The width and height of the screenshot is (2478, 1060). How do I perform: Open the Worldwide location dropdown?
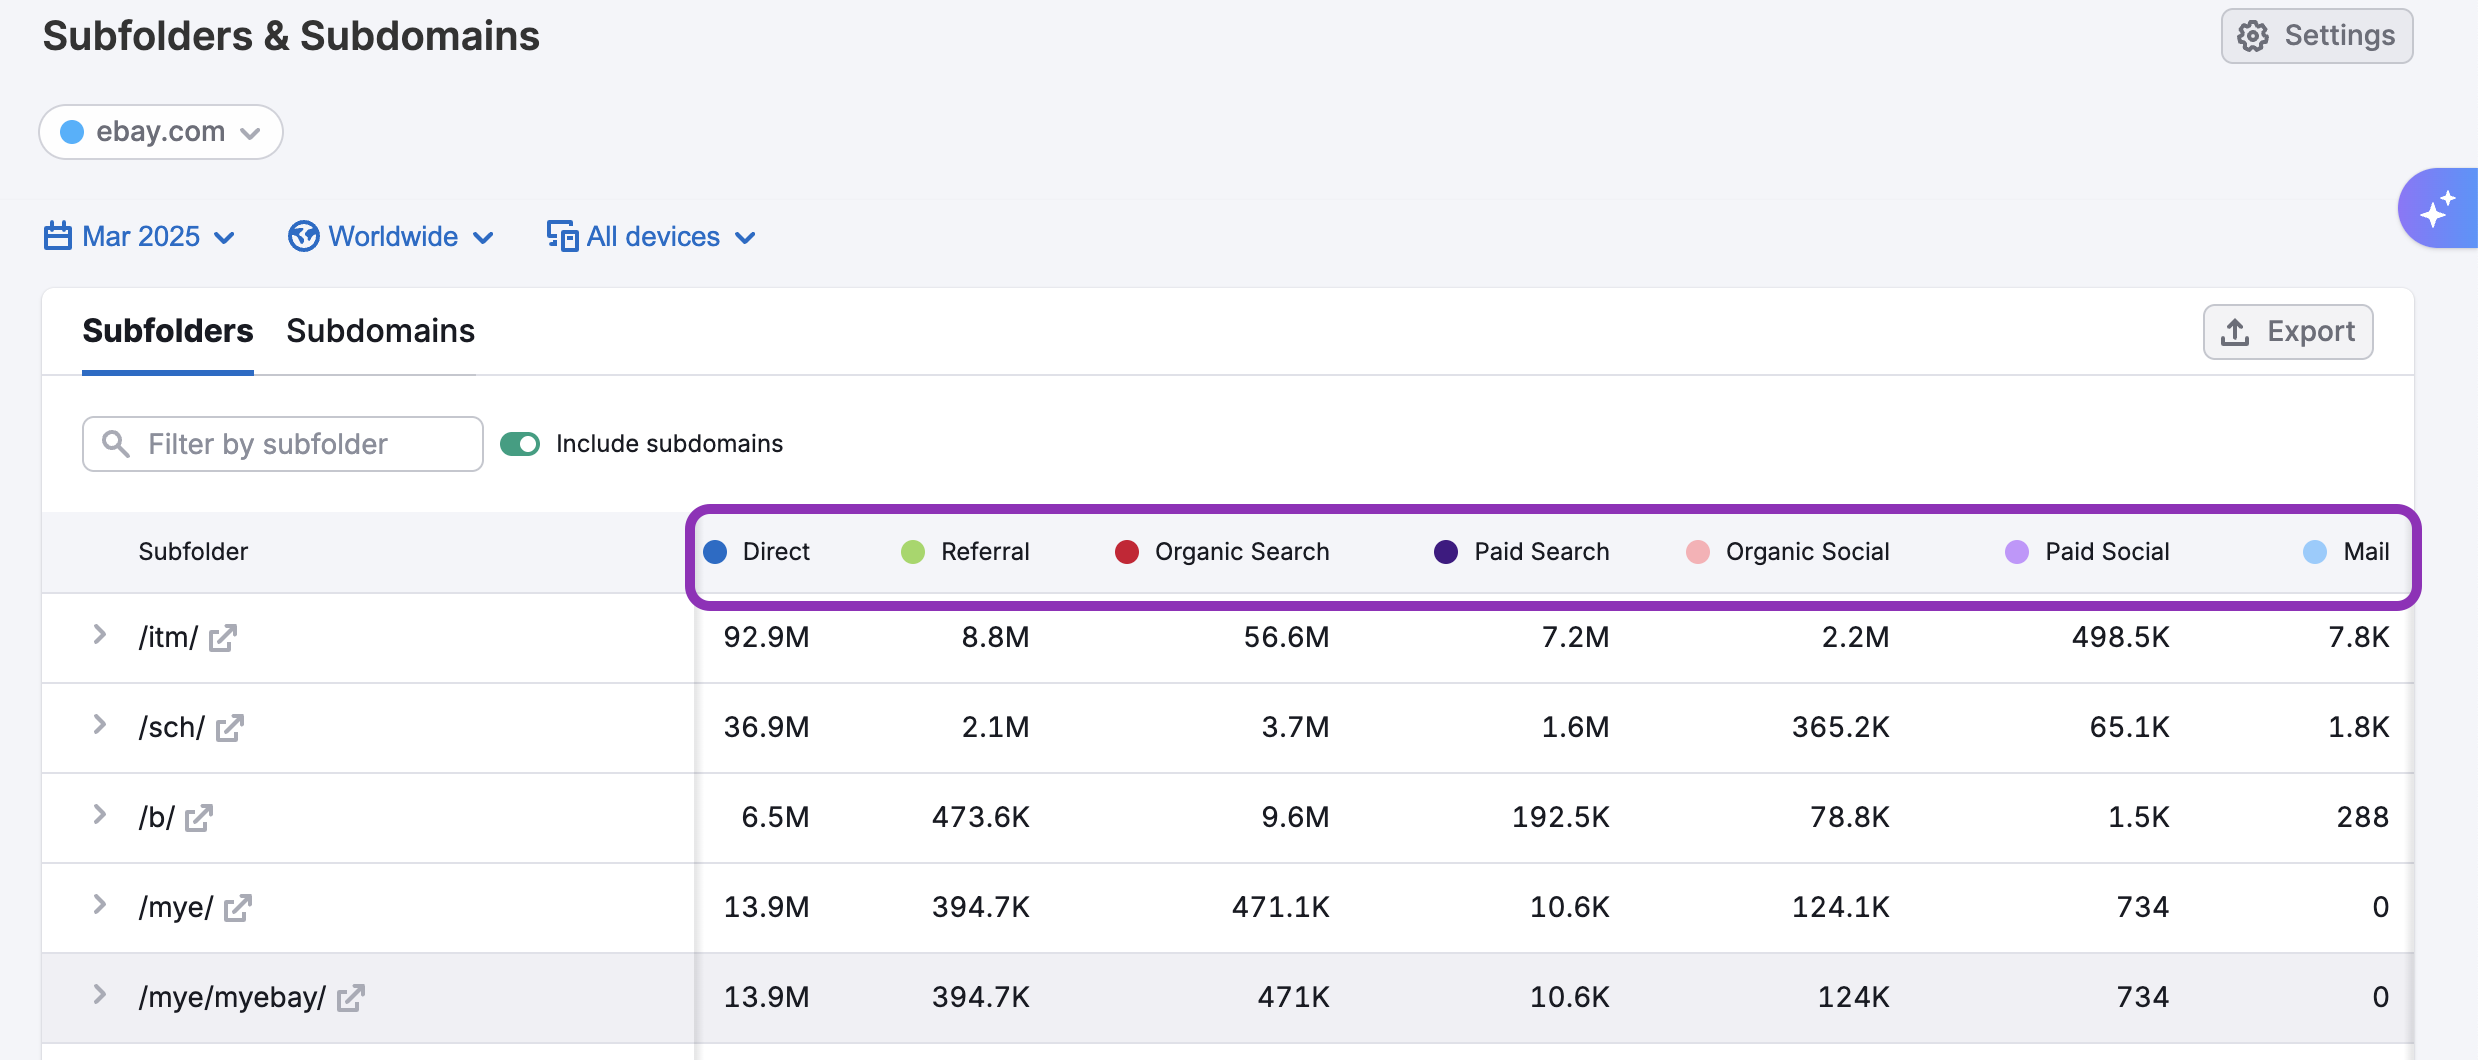tap(391, 237)
